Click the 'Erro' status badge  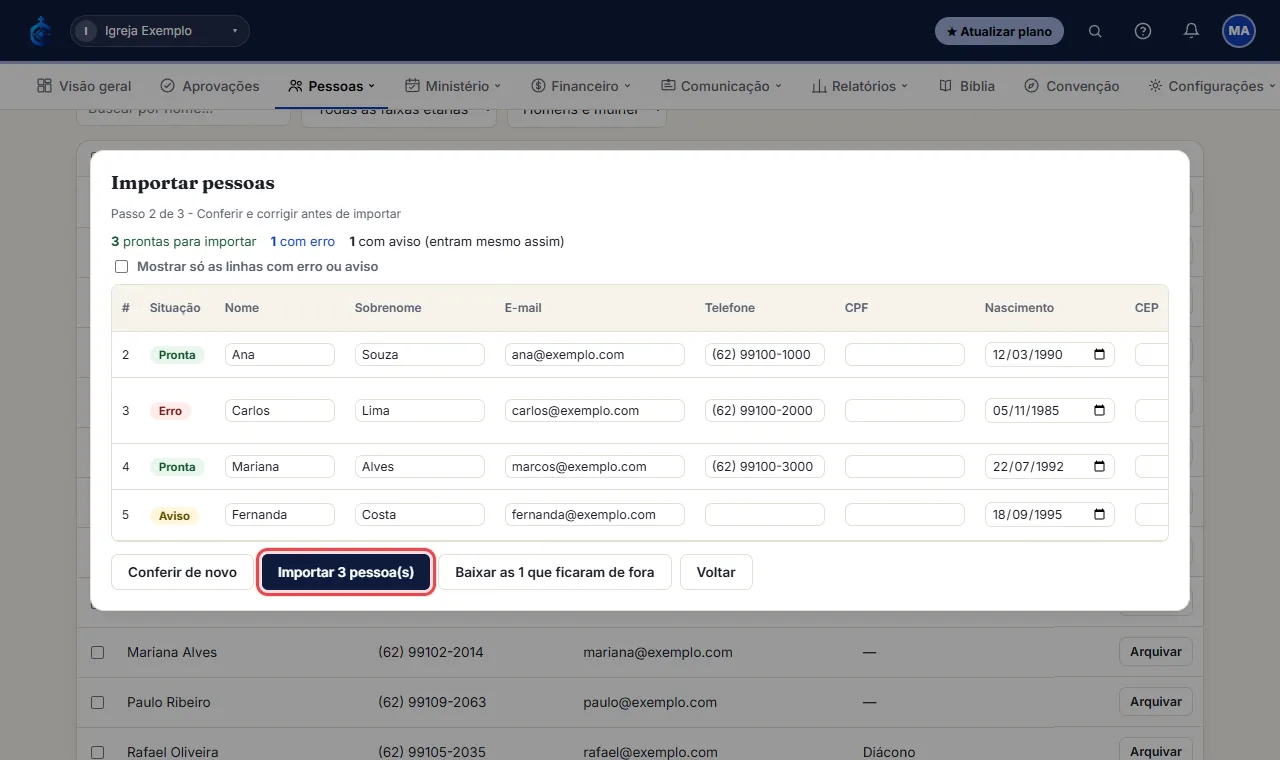(170, 411)
